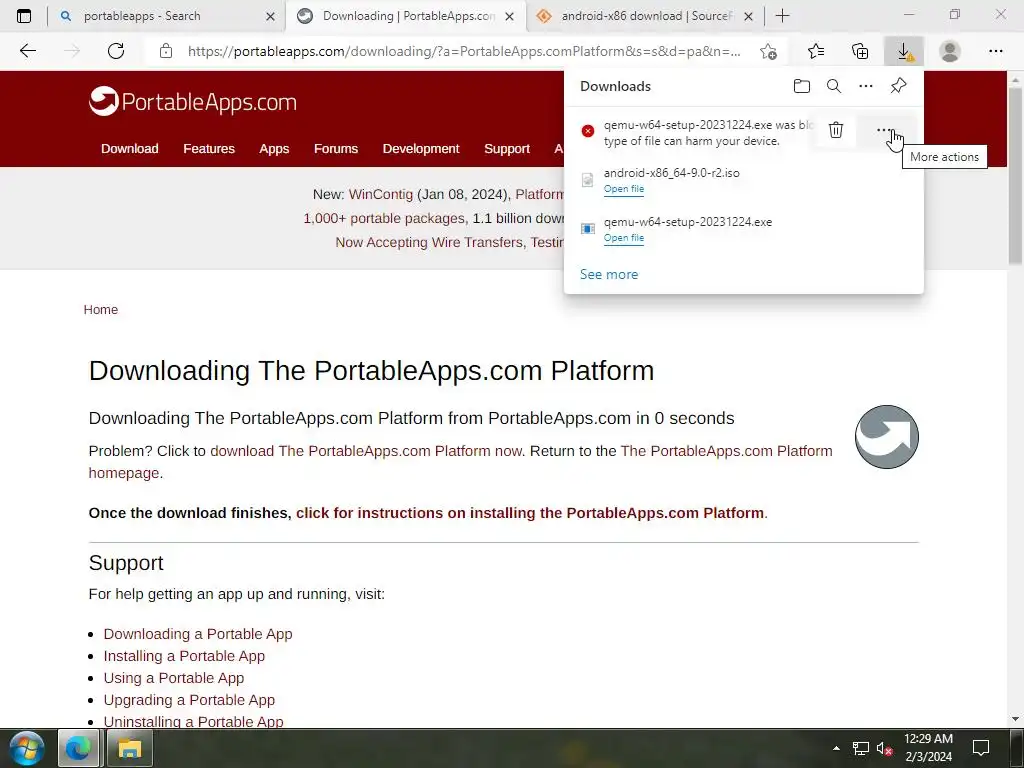
Task: Click android-x86_64-9.0-r2.iso filename
Action: (x=671, y=173)
